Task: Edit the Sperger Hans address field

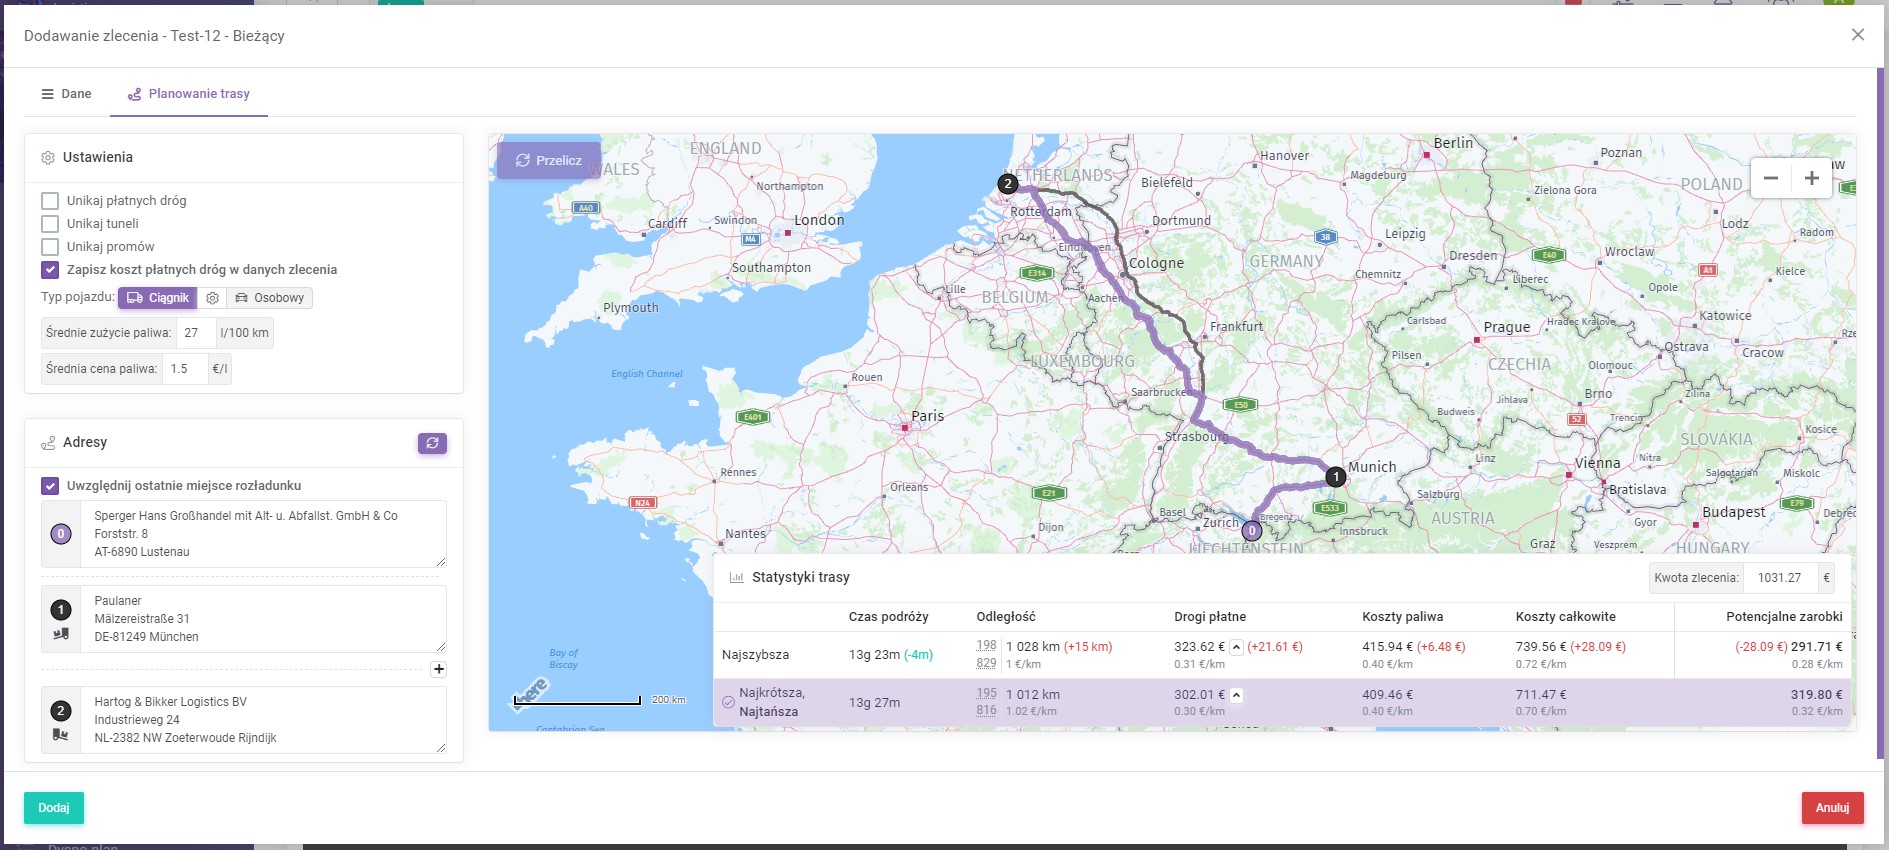Action: point(266,534)
